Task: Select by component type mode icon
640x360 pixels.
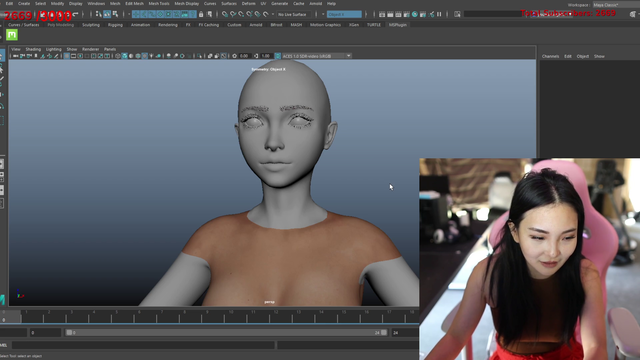Action: tap(115, 14)
